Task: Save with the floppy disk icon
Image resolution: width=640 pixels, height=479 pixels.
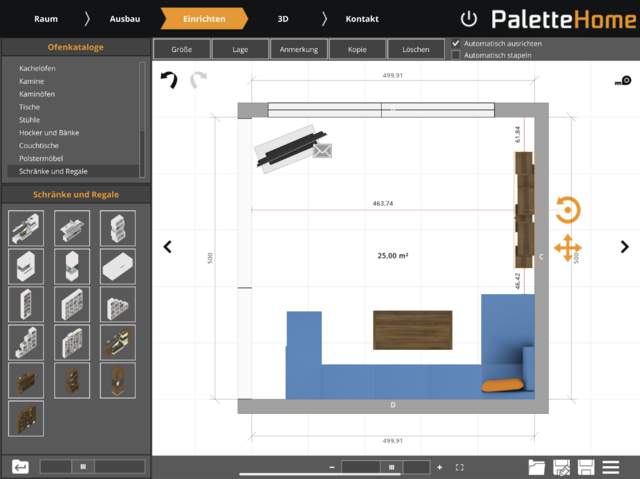Action: (586, 467)
